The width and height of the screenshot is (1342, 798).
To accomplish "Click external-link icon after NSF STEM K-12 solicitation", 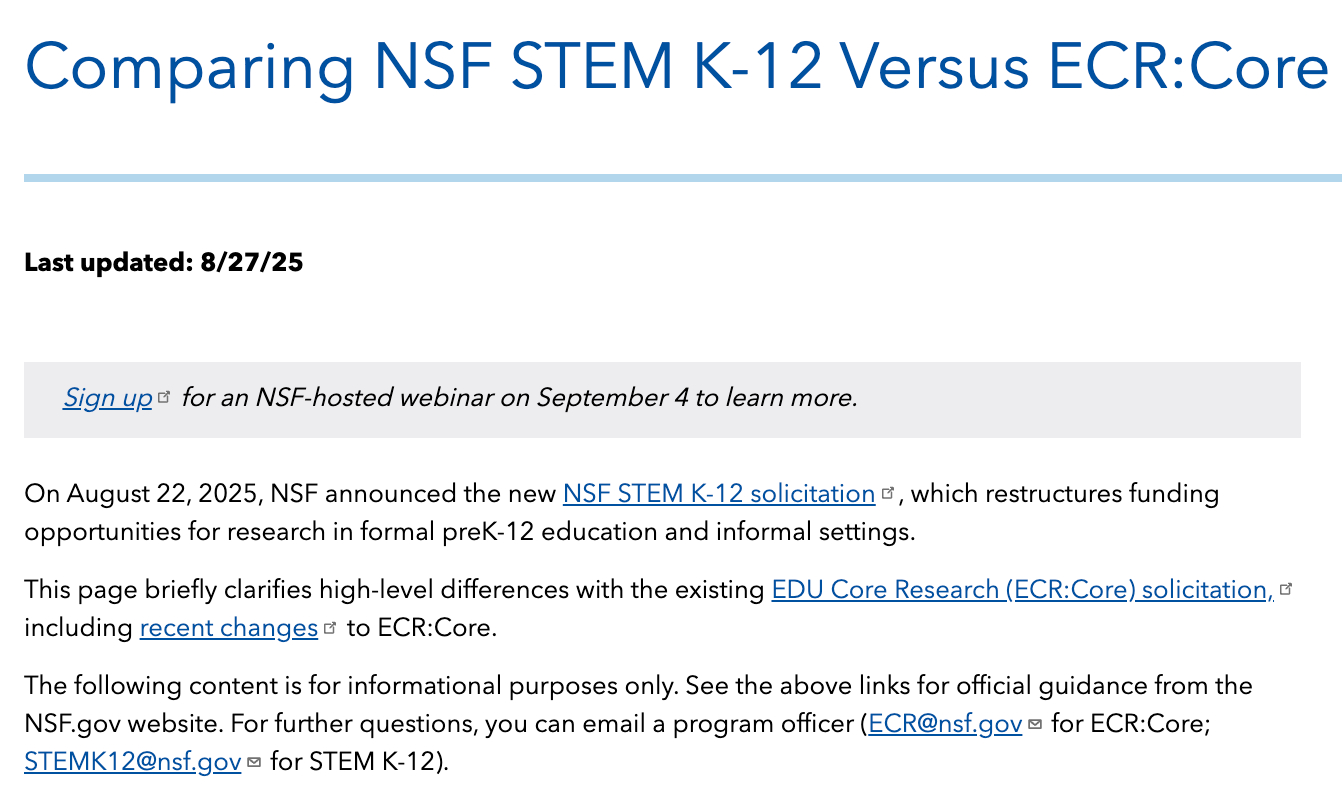I will pos(887,493).
